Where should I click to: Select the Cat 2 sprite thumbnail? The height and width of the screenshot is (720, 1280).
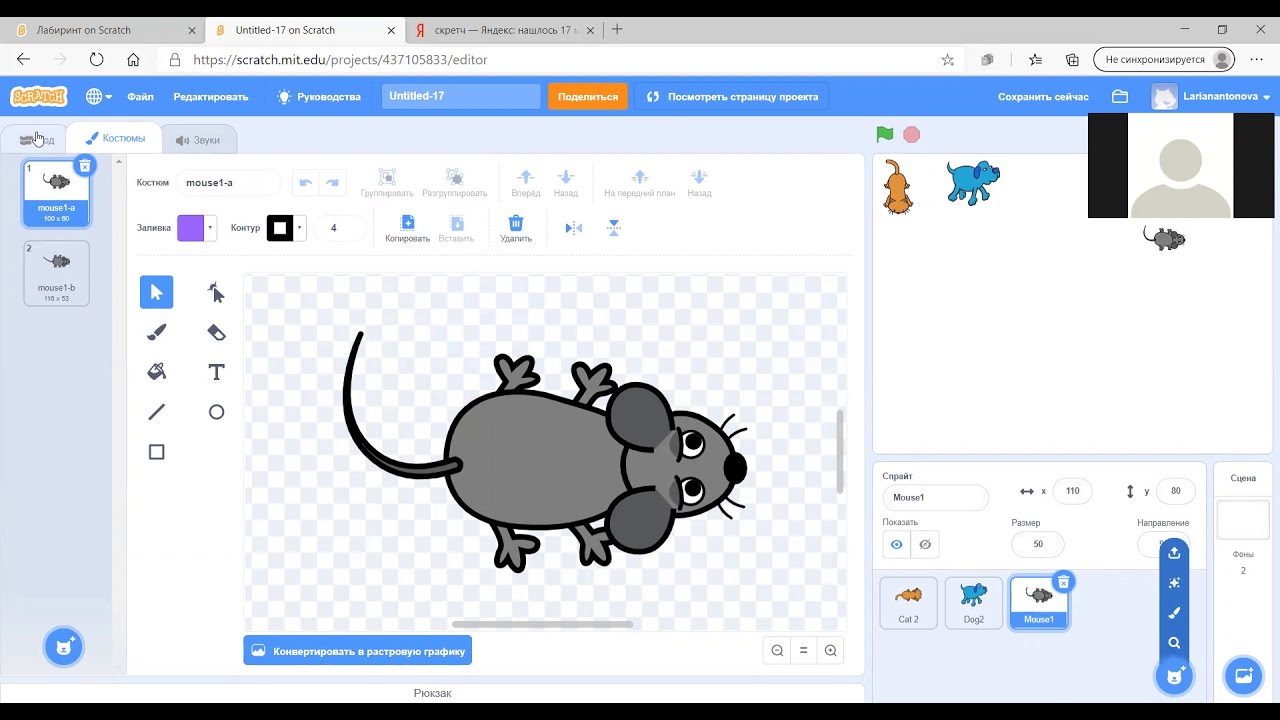908,603
